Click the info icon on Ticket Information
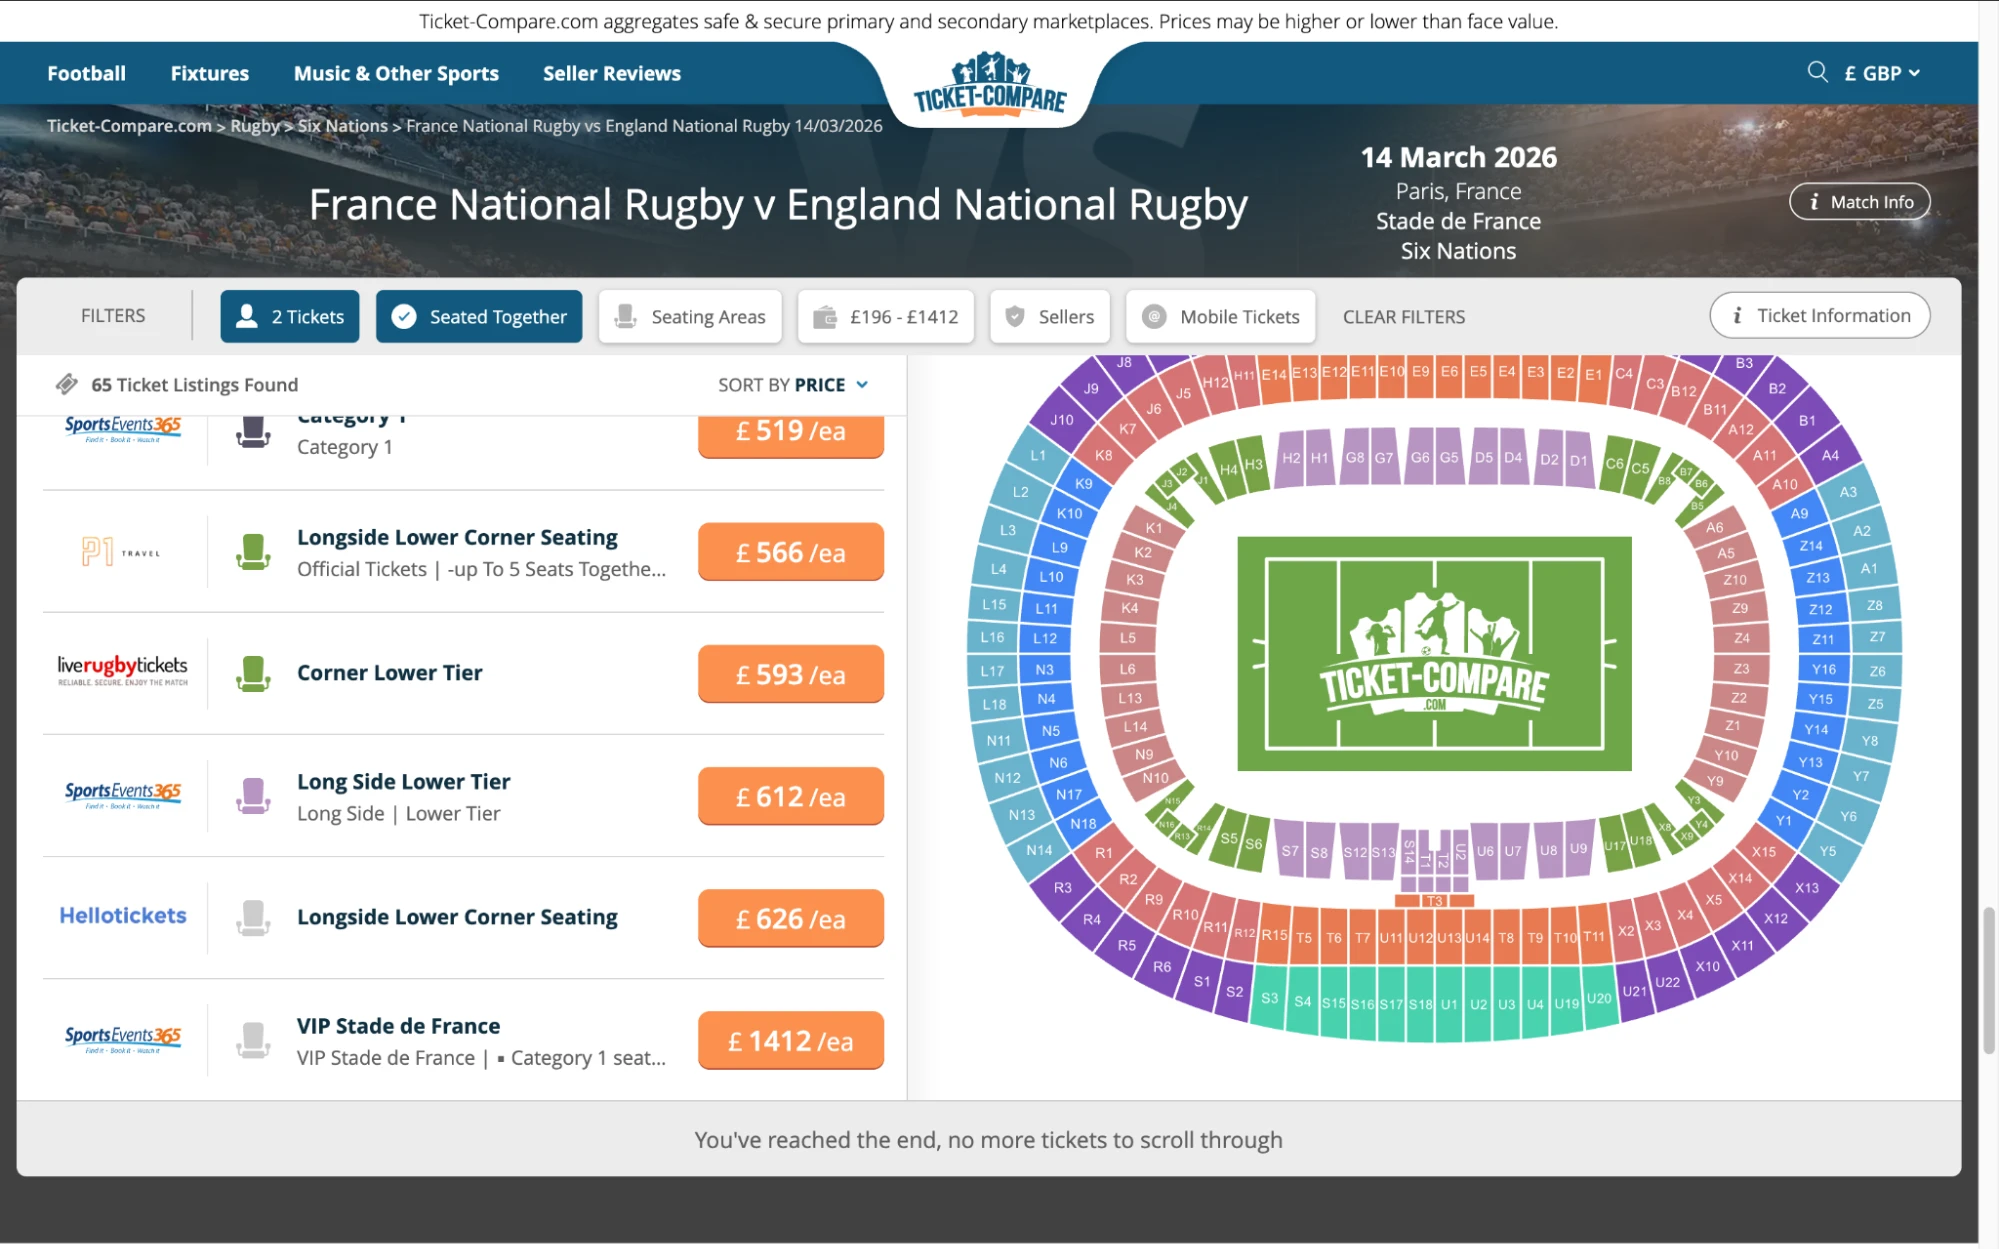 [x=1737, y=315]
